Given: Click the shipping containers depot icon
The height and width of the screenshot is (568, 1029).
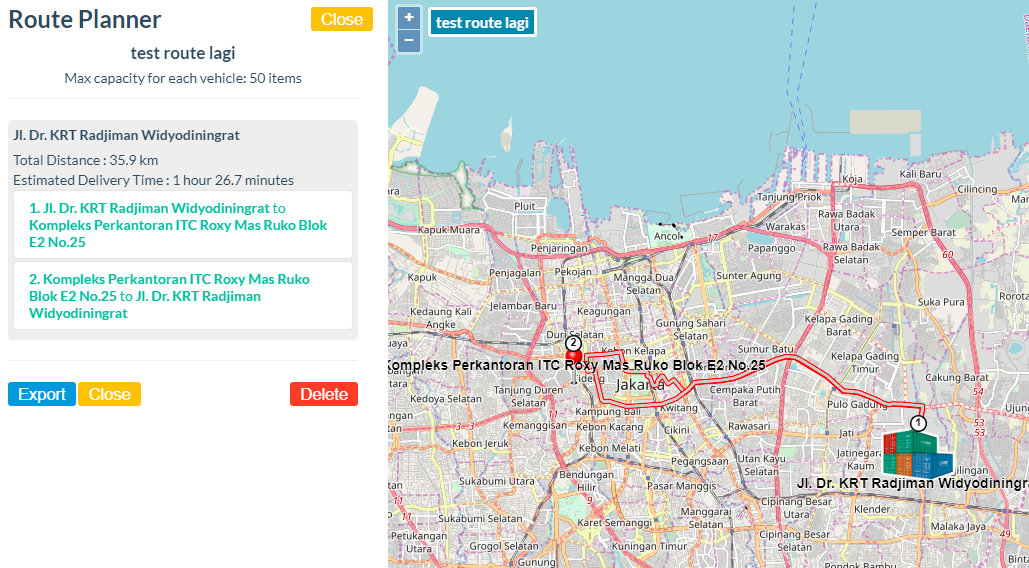Looking at the screenshot, I should pos(916,454).
